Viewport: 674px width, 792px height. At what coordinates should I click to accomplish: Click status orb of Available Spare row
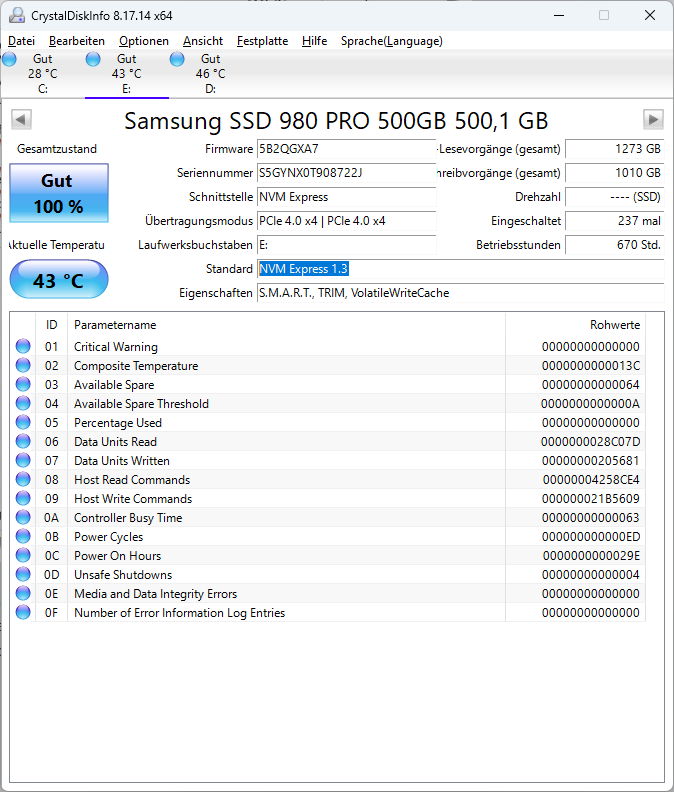click(x=23, y=384)
